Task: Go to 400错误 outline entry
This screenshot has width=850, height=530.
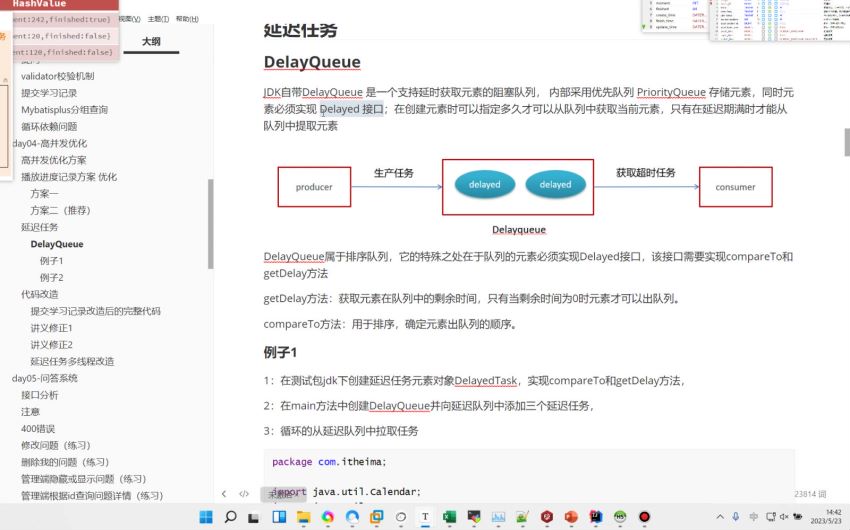Action: tap(38, 429)
